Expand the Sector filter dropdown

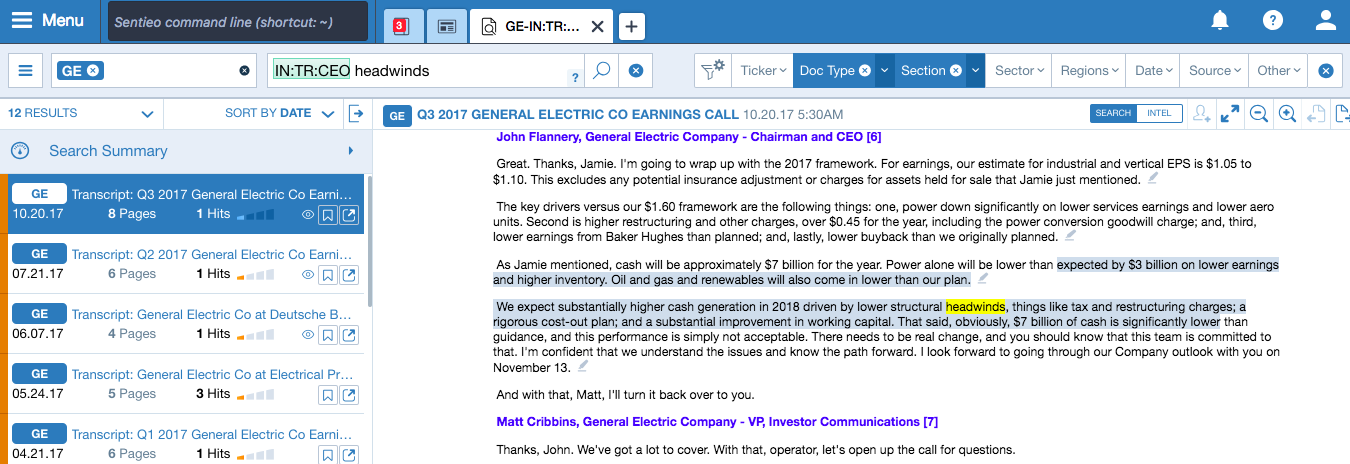coord(1020,71)
